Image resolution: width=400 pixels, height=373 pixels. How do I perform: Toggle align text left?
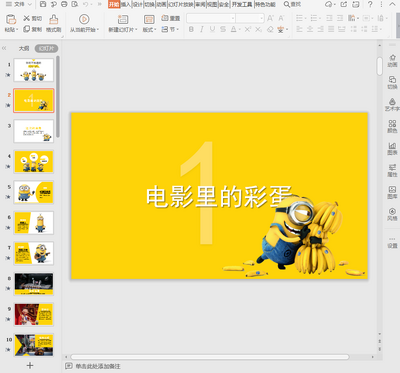point(299,29)
